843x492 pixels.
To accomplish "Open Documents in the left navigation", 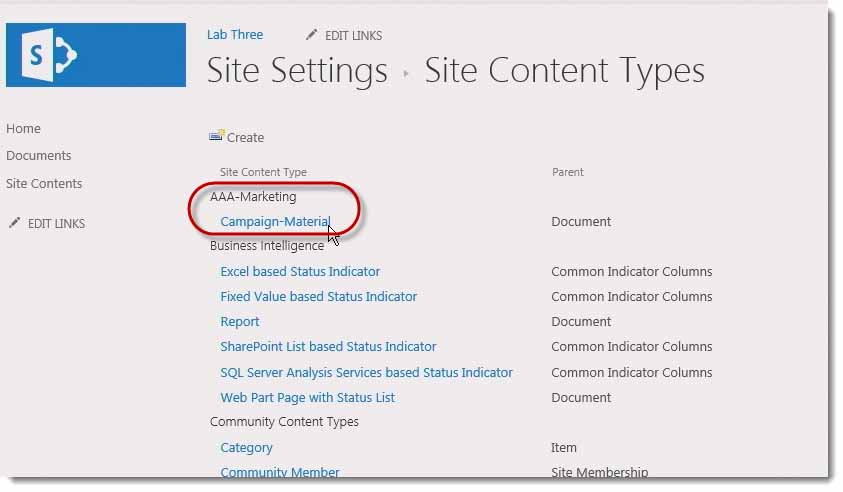I will (38, 156).
